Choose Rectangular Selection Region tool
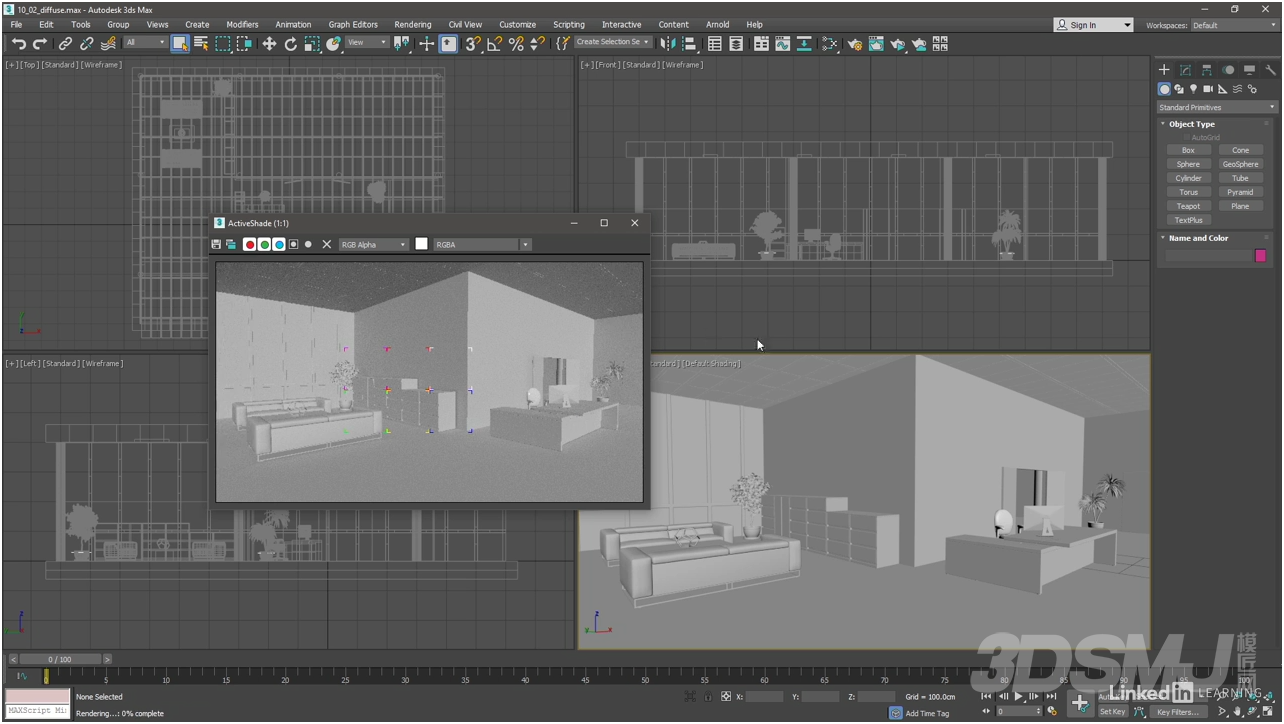The width and height of the screenshot is (1284, 724). point(223,44)
